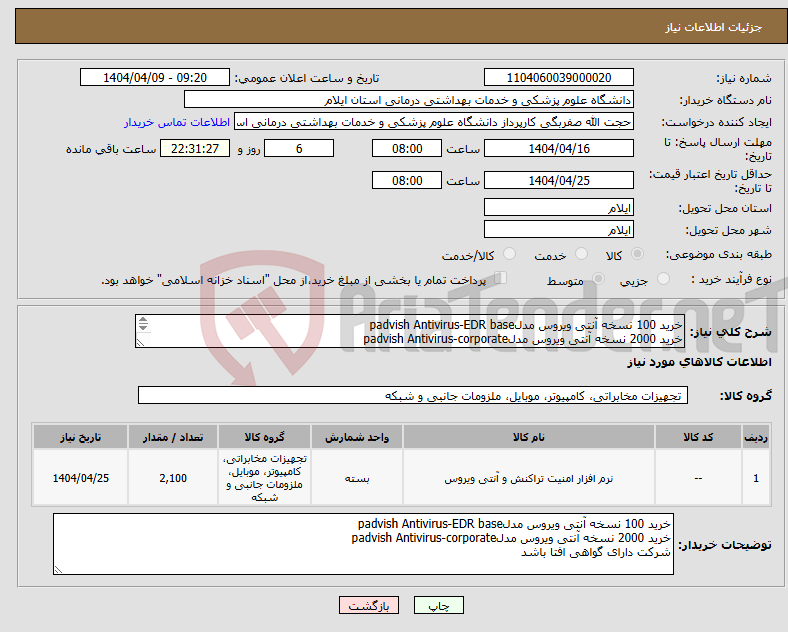
Task: Select the کالا/خدمت radio button
Action: click(x=510, y=254)
